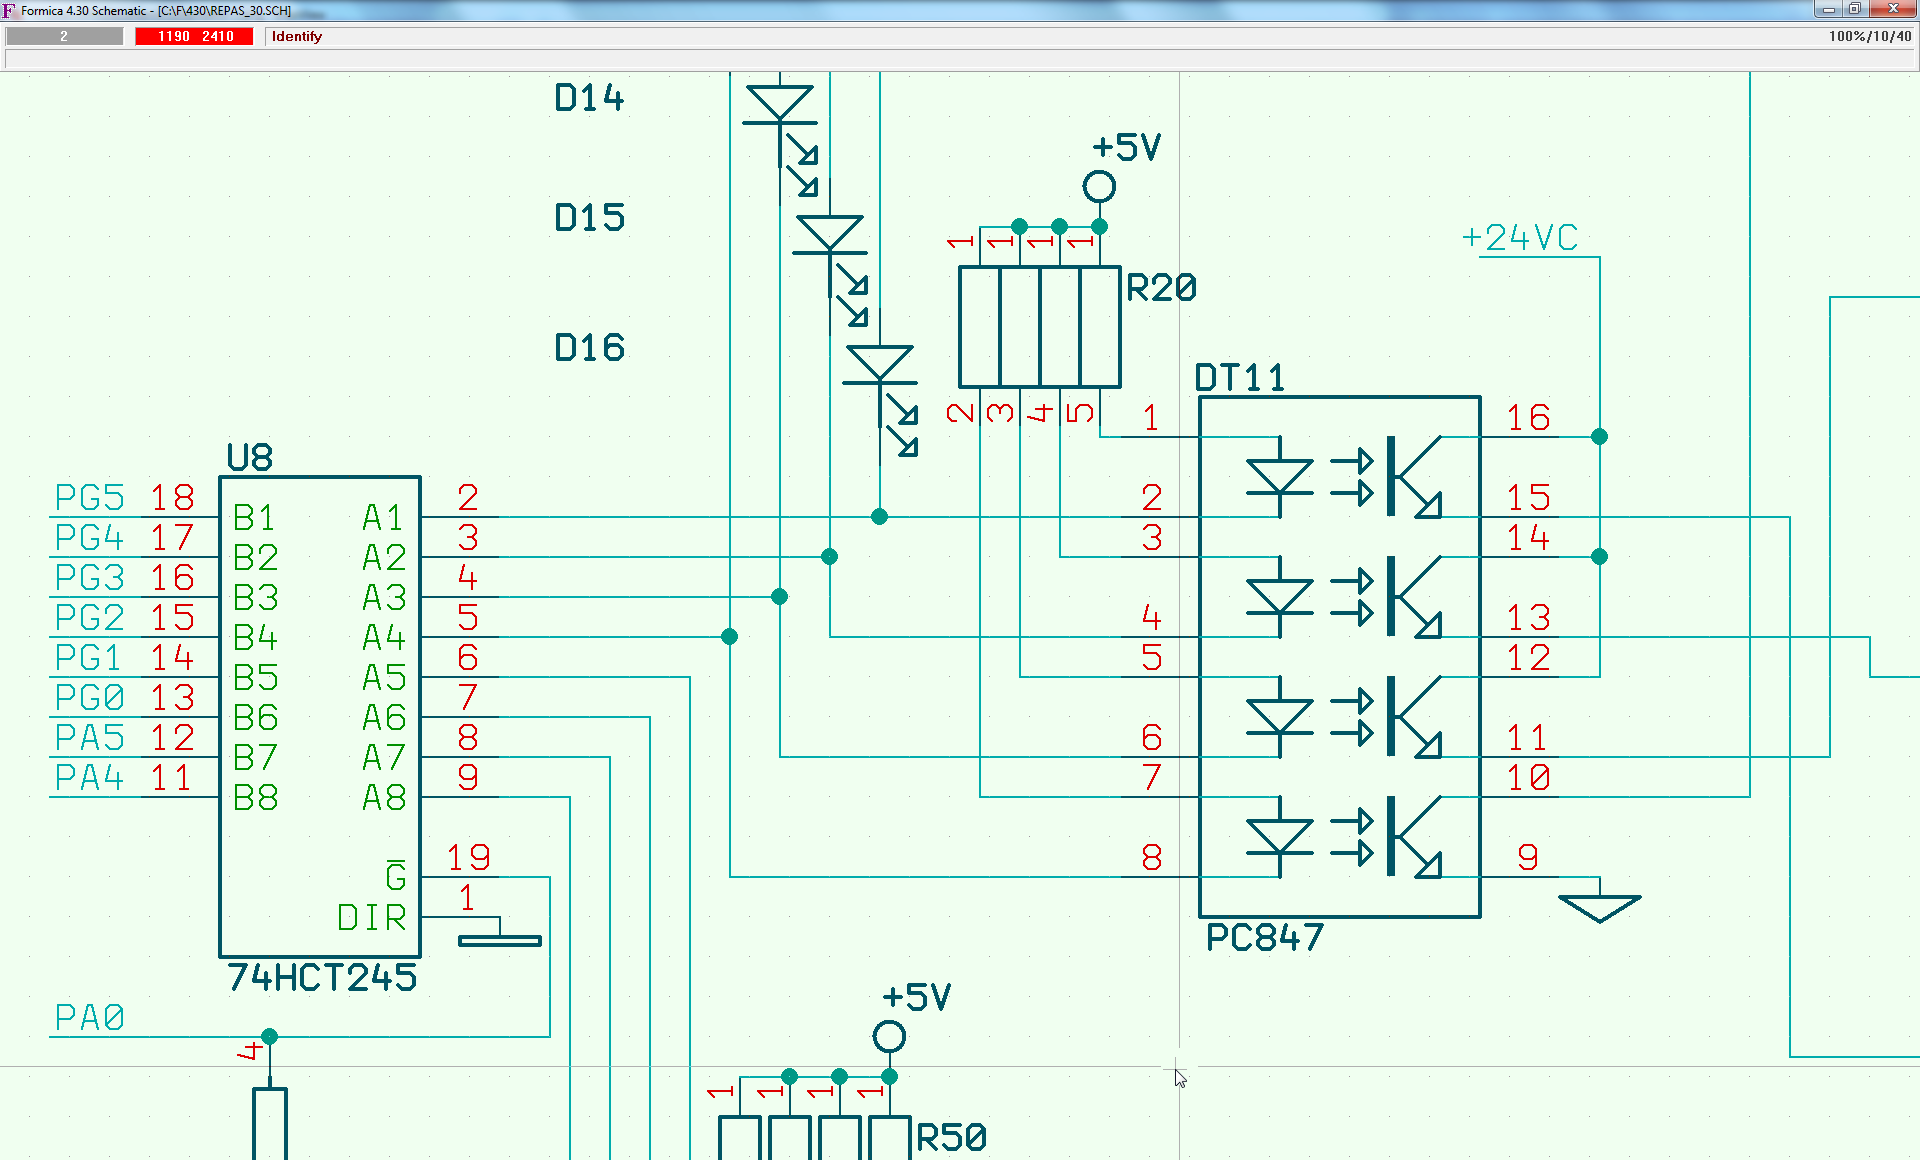Image resolution: width=1920 pixels, height=1160 pixels.
Task: Click the 74HCT245 part name label
Action: pos(322,978)
